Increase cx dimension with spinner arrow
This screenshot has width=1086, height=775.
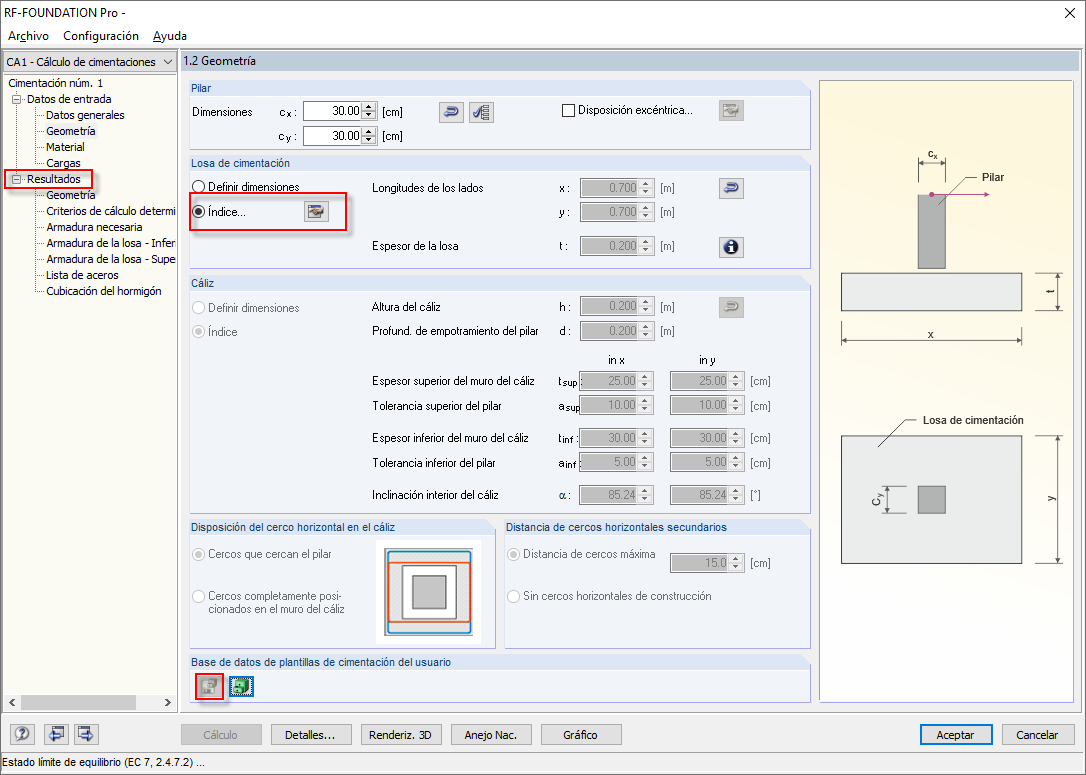click(369, 107)
